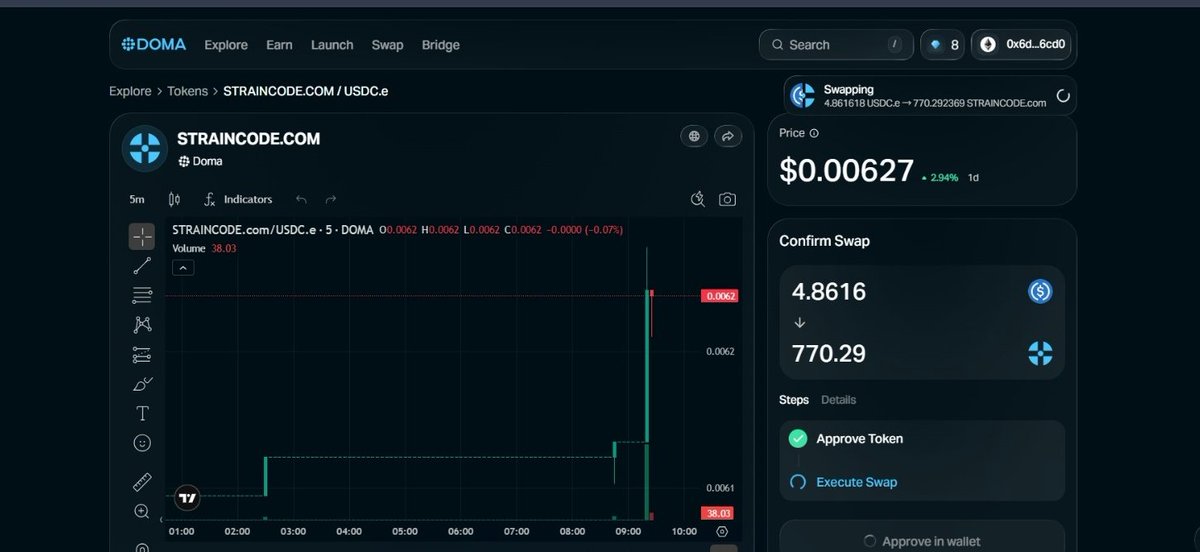Open the diamond points badge showing 8

(x=943, y=45)
